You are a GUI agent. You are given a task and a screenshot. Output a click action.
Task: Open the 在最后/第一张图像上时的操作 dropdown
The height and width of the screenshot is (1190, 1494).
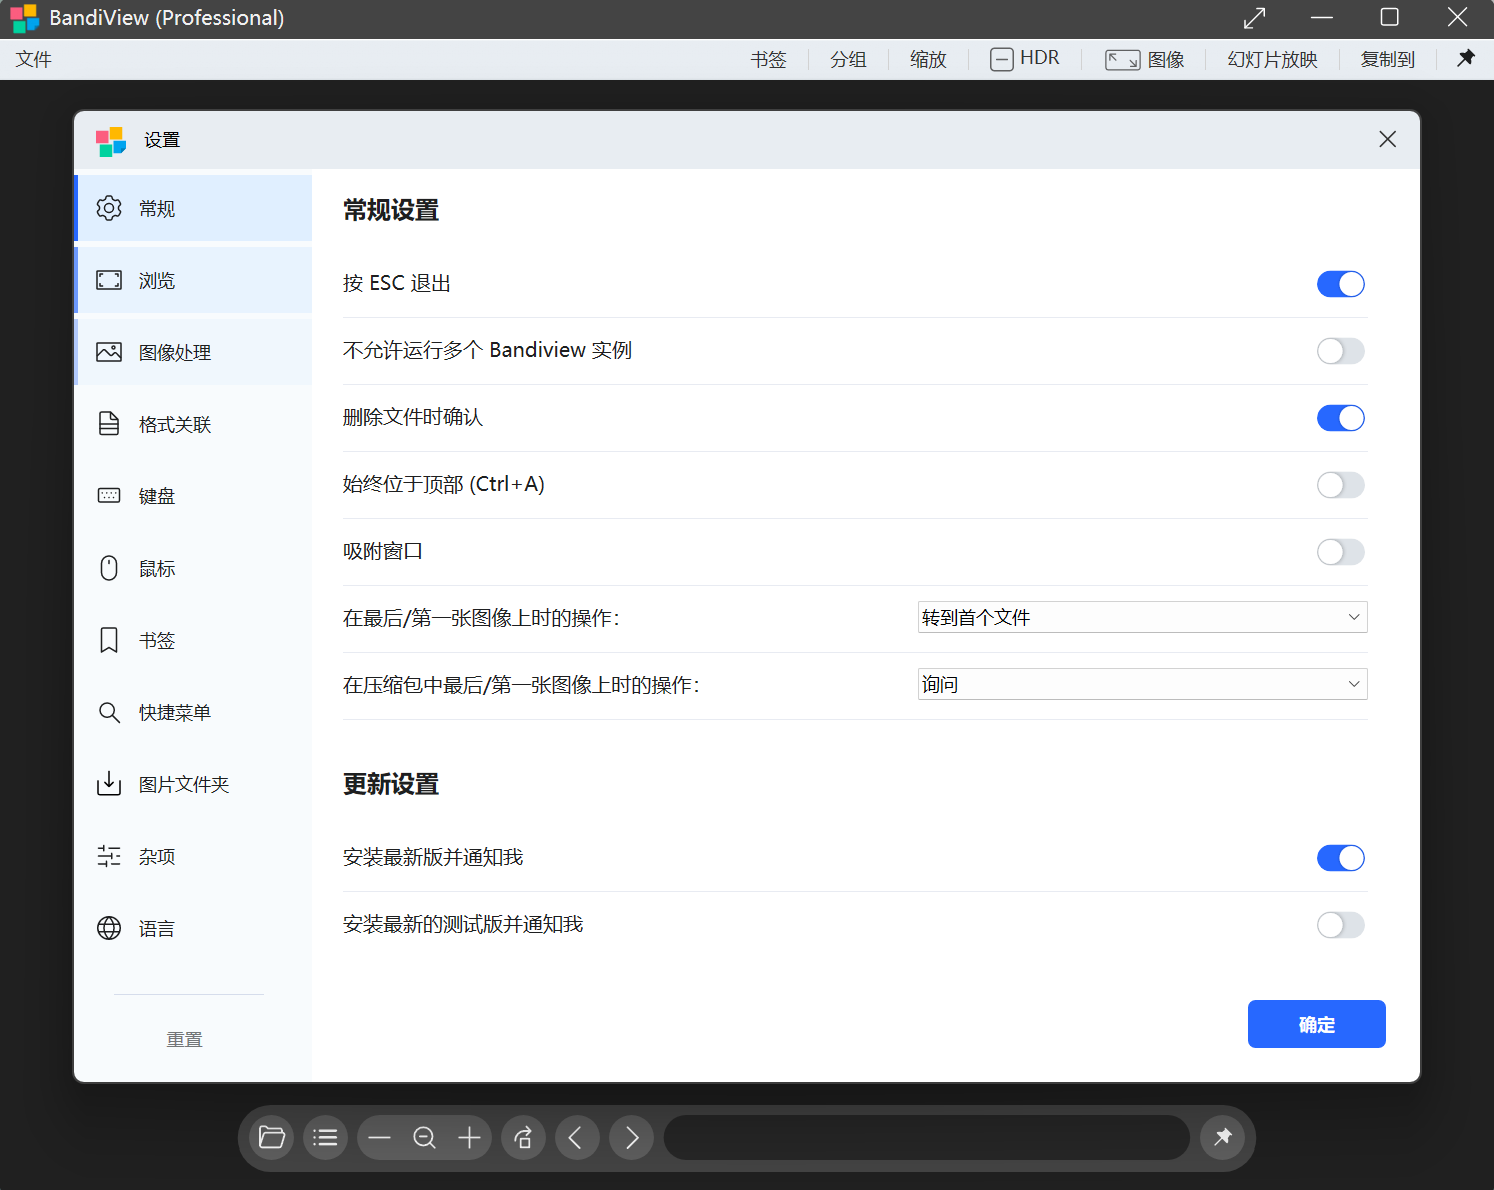pyautogui.click(x=1141, y=617)
